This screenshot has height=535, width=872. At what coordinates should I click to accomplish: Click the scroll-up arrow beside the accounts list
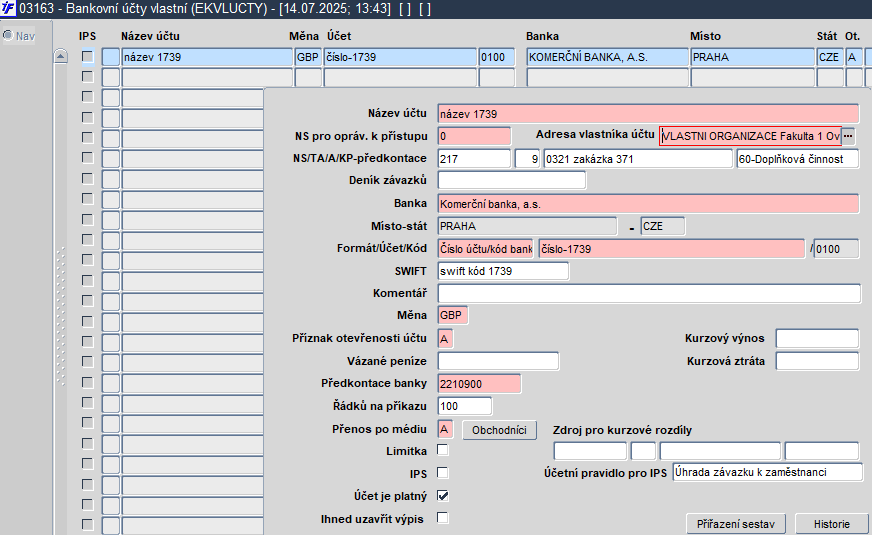pos(61,56)
